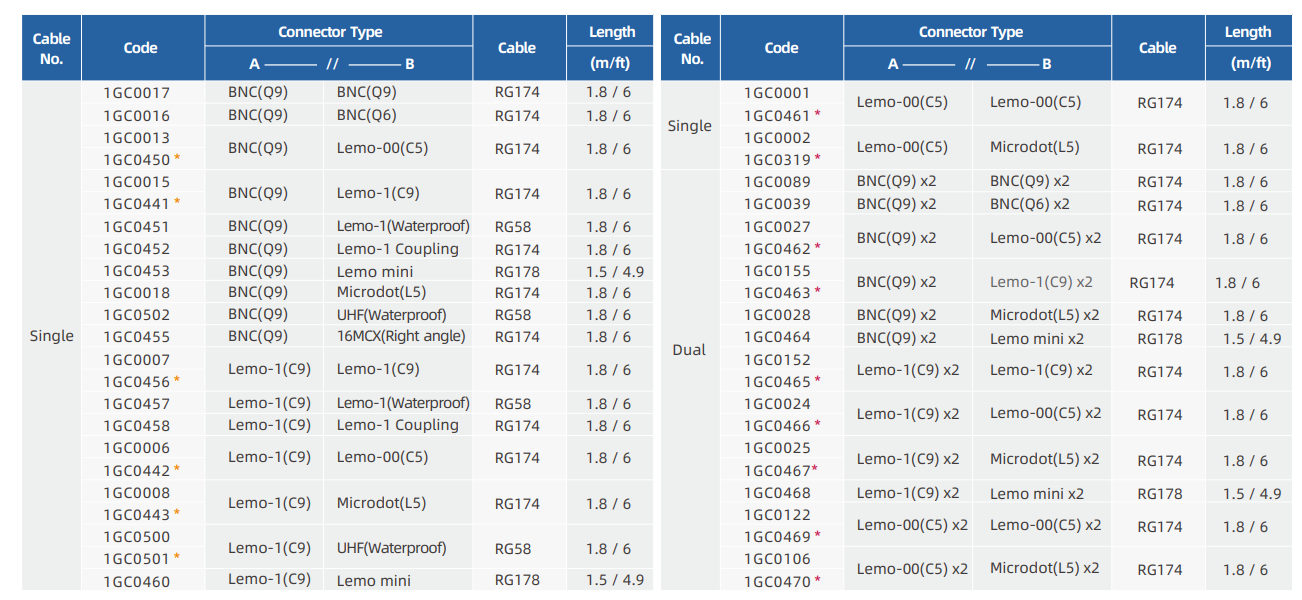Select the 1GC0470 code entry
Screen dimensions: 1302x600
[777, 582]
